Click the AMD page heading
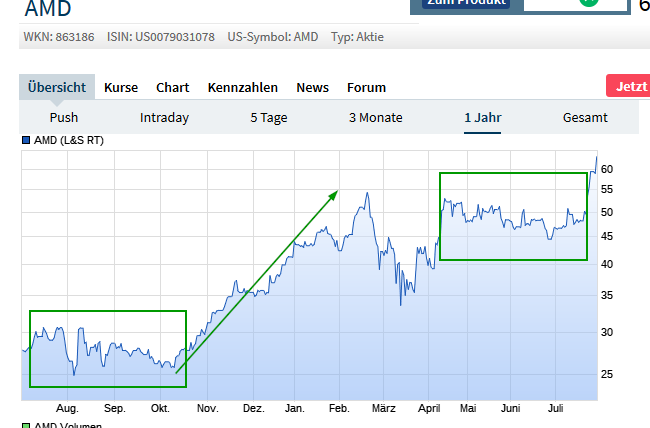Viewport: 650px width, 428px height. pos(48,8)
